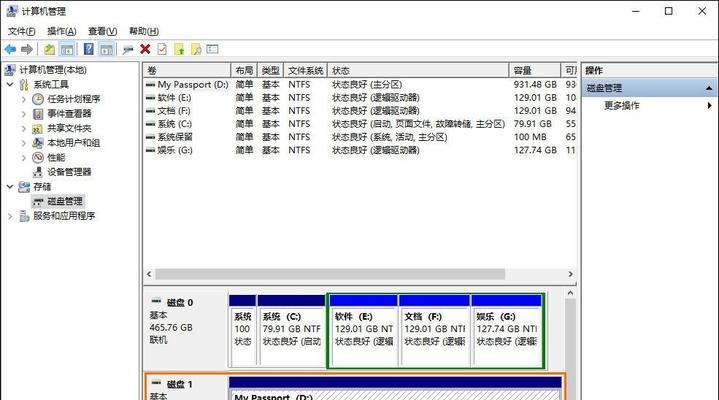
Task: Click the 服务和应用程序 icon
Action: click(x=24, y=216)
